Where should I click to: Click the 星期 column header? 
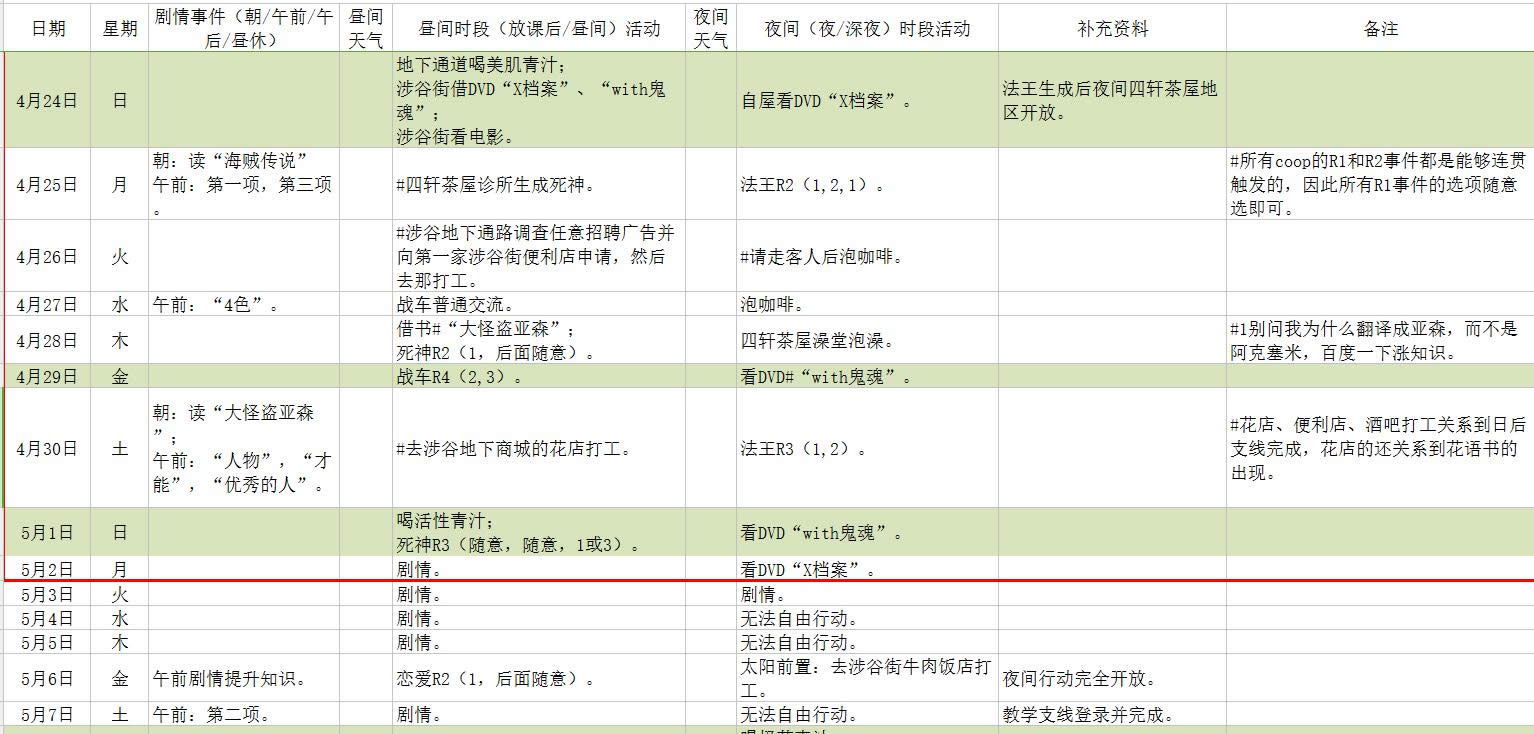[x=118, y=28]
